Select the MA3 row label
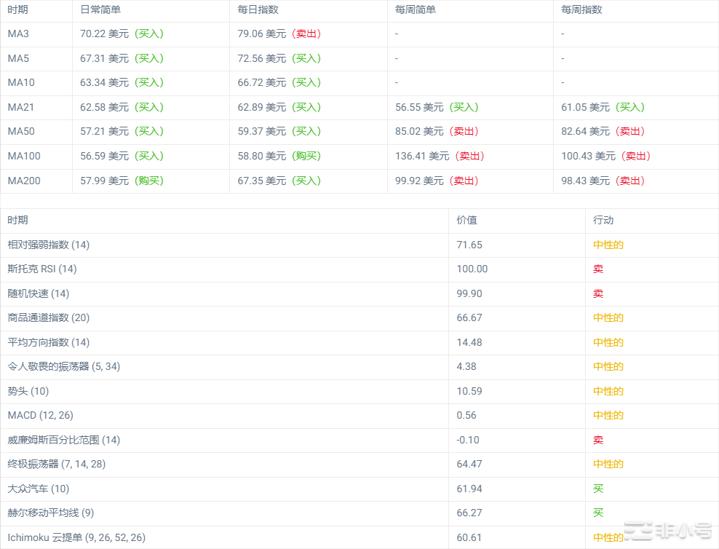The height and width of the screenshot is (549, 719). 19,33
